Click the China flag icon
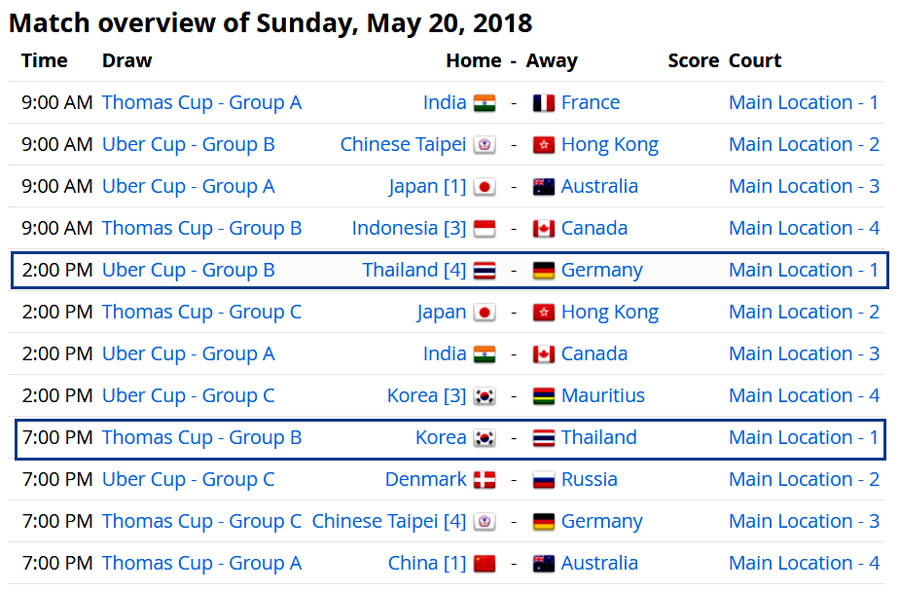Viewport: 900px width, 593px height. tap(484, 564)
